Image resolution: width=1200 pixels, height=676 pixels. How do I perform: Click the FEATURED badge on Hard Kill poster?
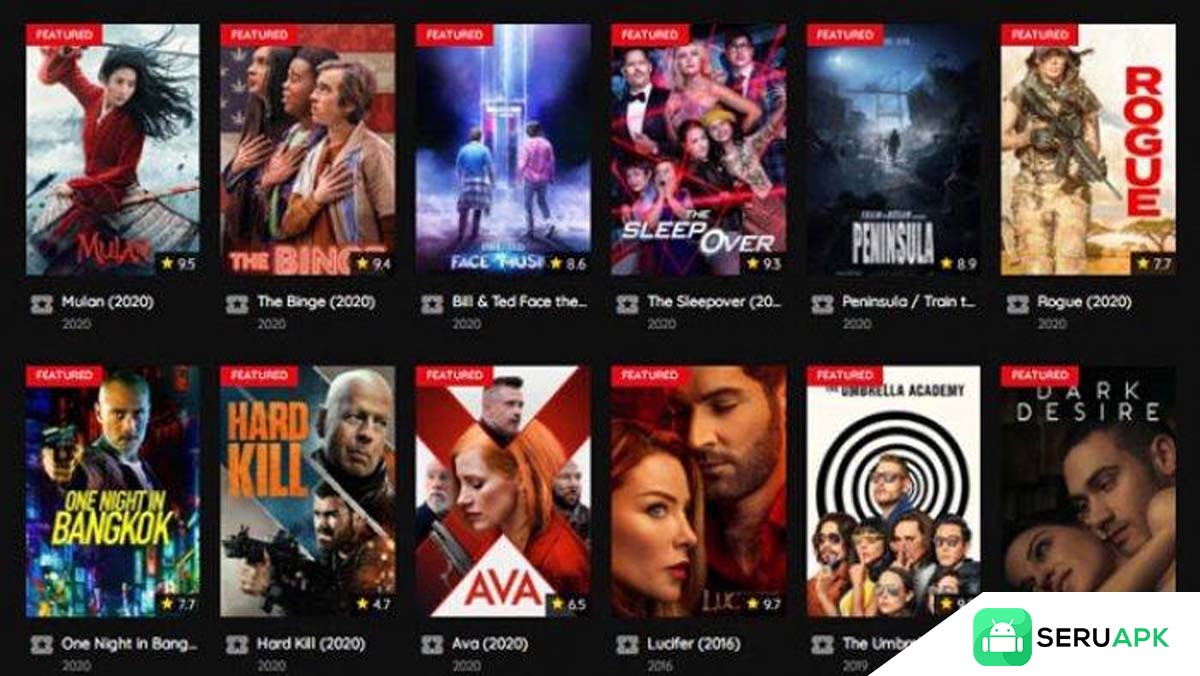coord(259,376)
